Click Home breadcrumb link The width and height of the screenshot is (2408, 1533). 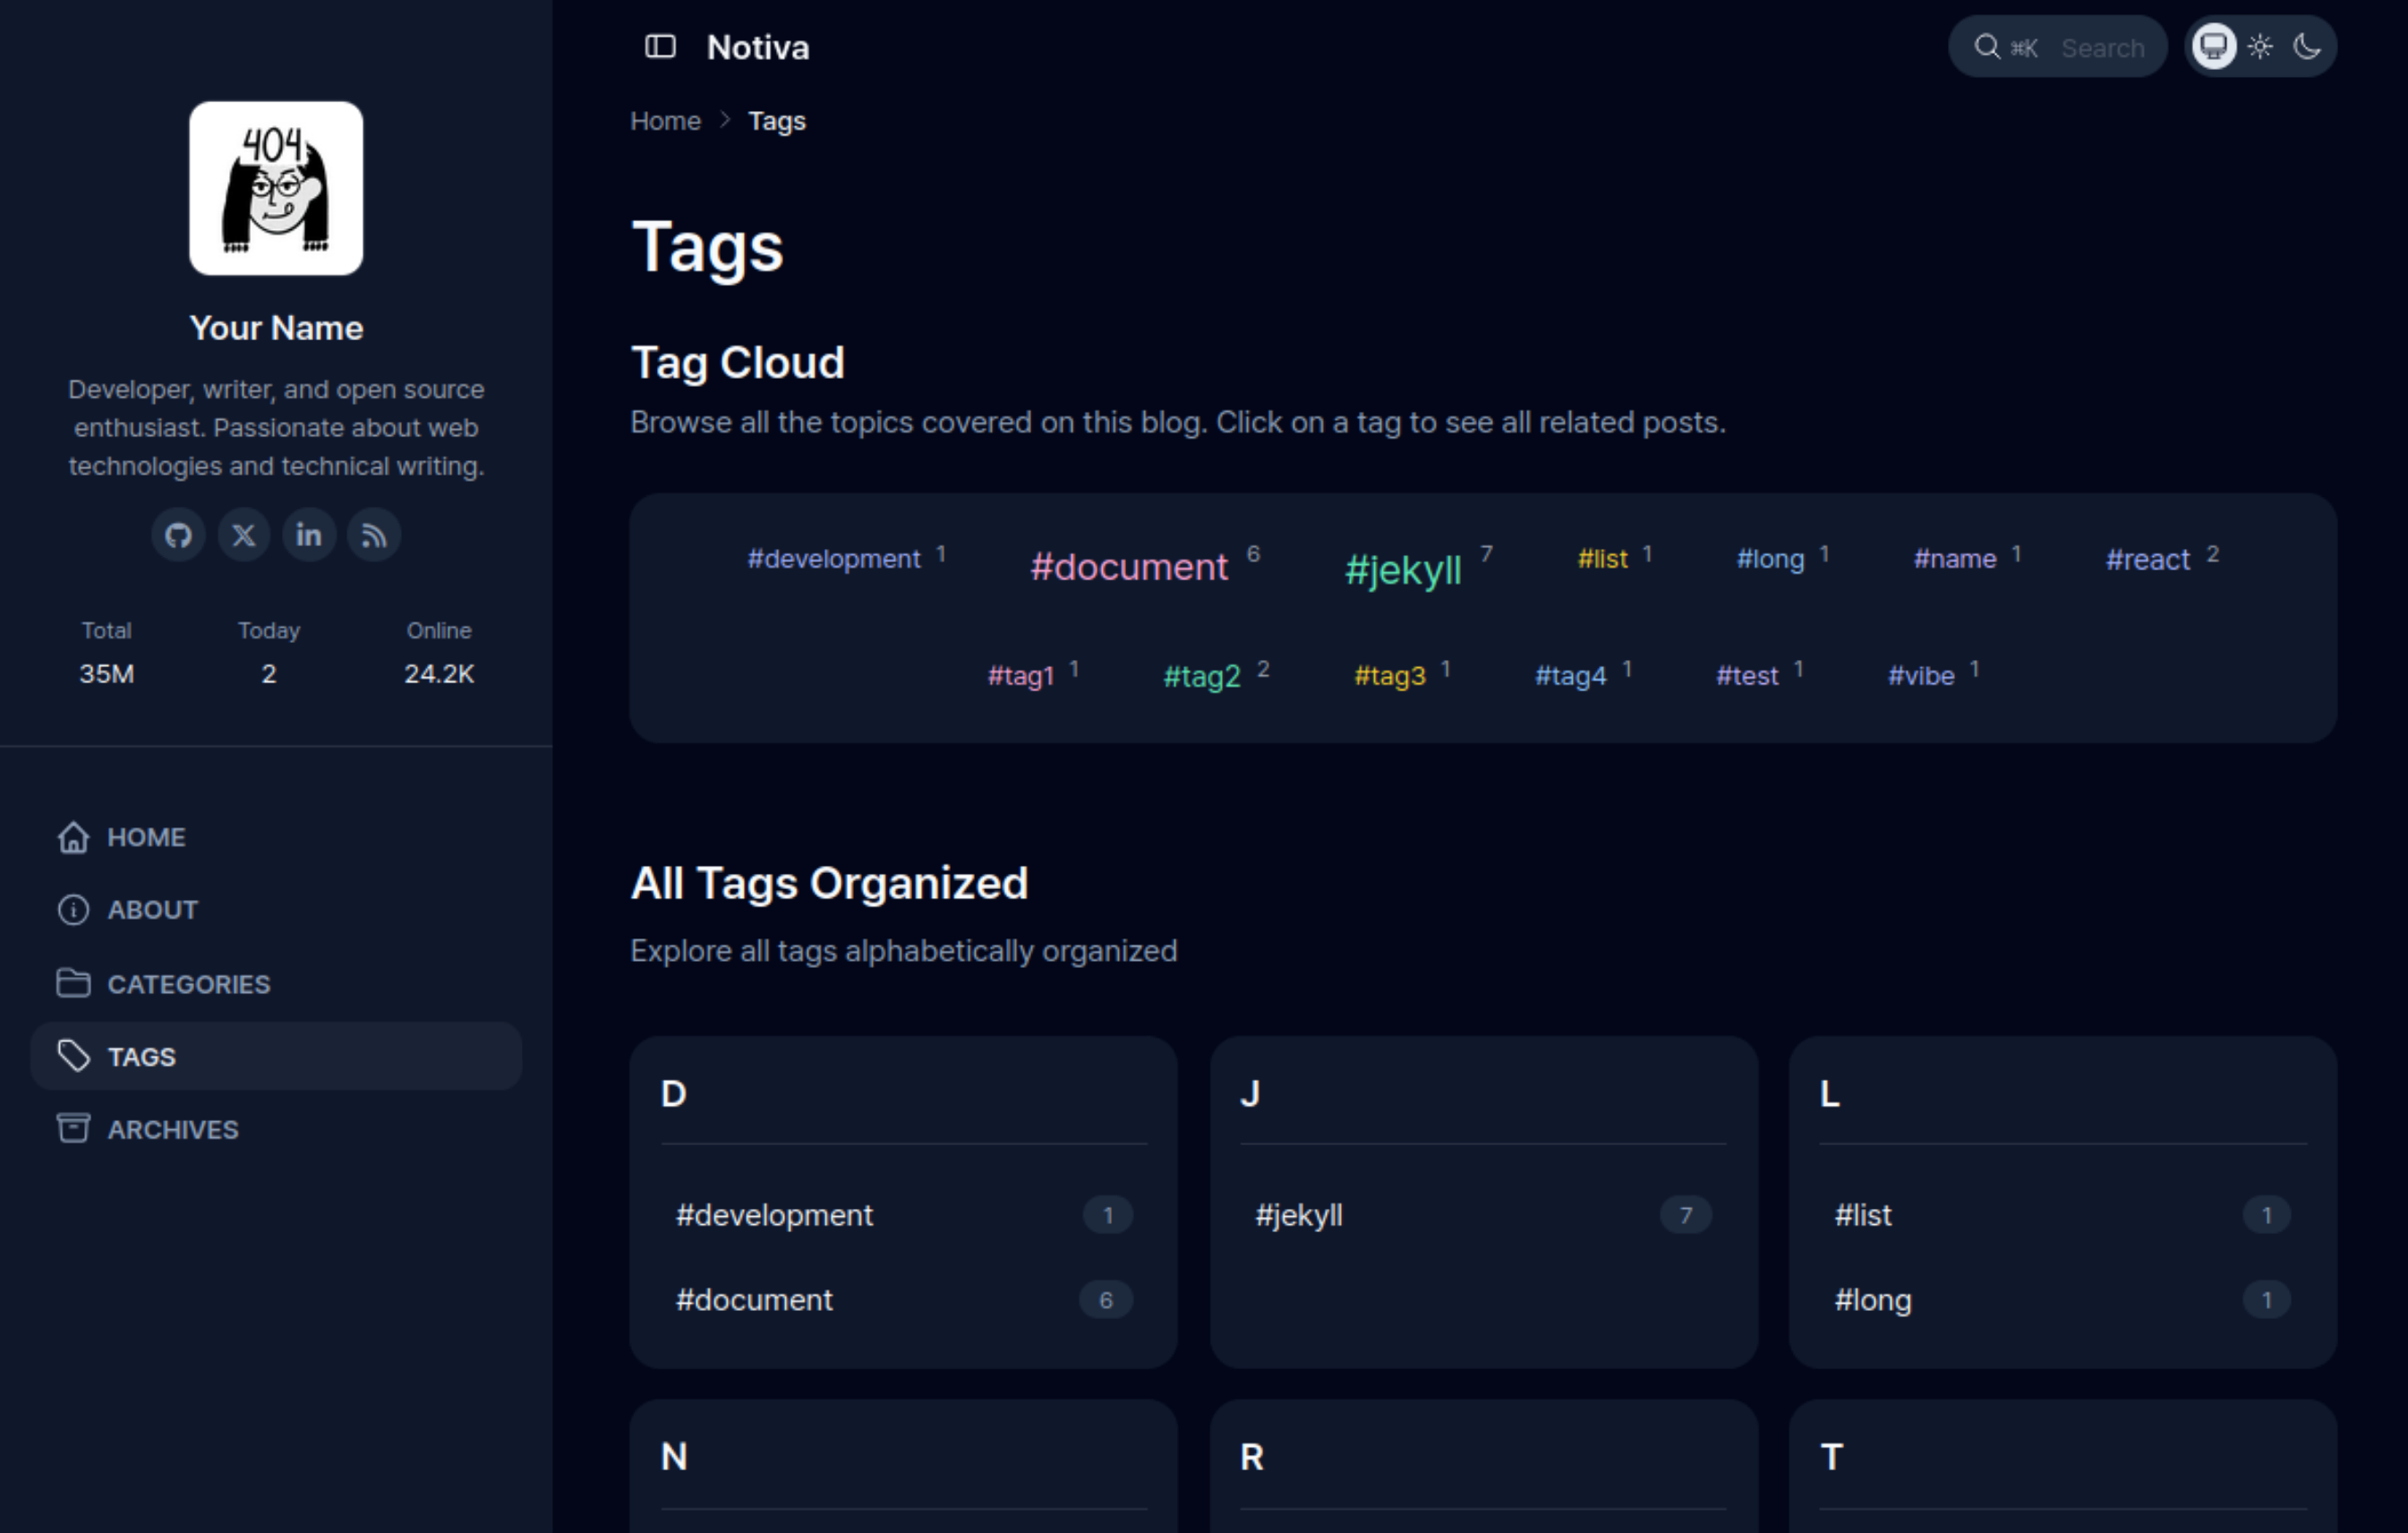(x=665, y=121)
